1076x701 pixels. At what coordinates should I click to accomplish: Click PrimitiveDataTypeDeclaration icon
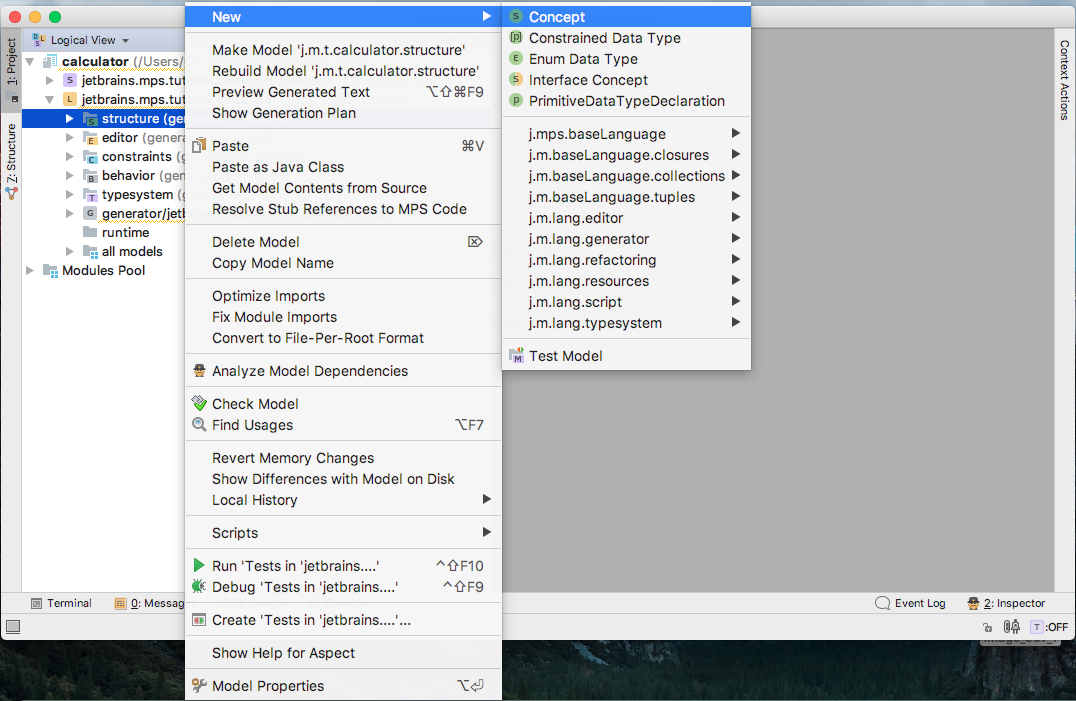tap(516, 101)
